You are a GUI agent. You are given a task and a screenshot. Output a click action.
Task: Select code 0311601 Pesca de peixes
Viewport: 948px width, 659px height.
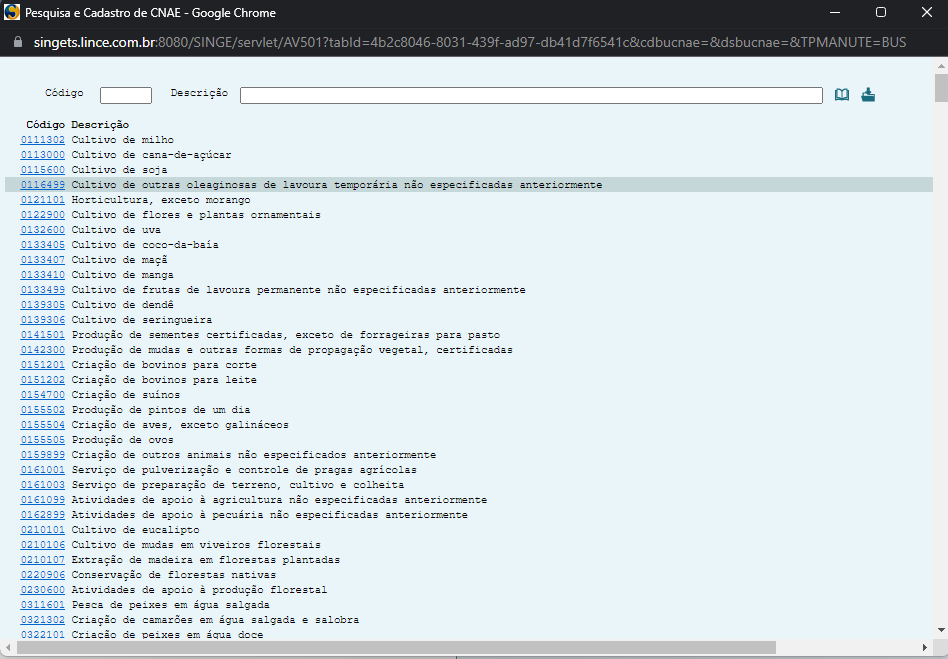(x=43, y=605)
